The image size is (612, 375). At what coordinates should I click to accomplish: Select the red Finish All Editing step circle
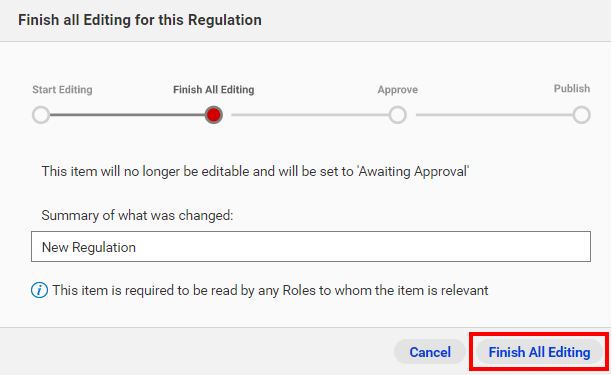pos(213,115)
